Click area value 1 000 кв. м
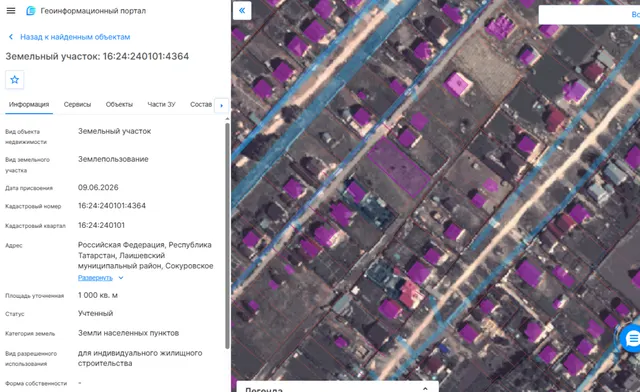Viewport: 640px width, 392px height. (x=98, y=295)
